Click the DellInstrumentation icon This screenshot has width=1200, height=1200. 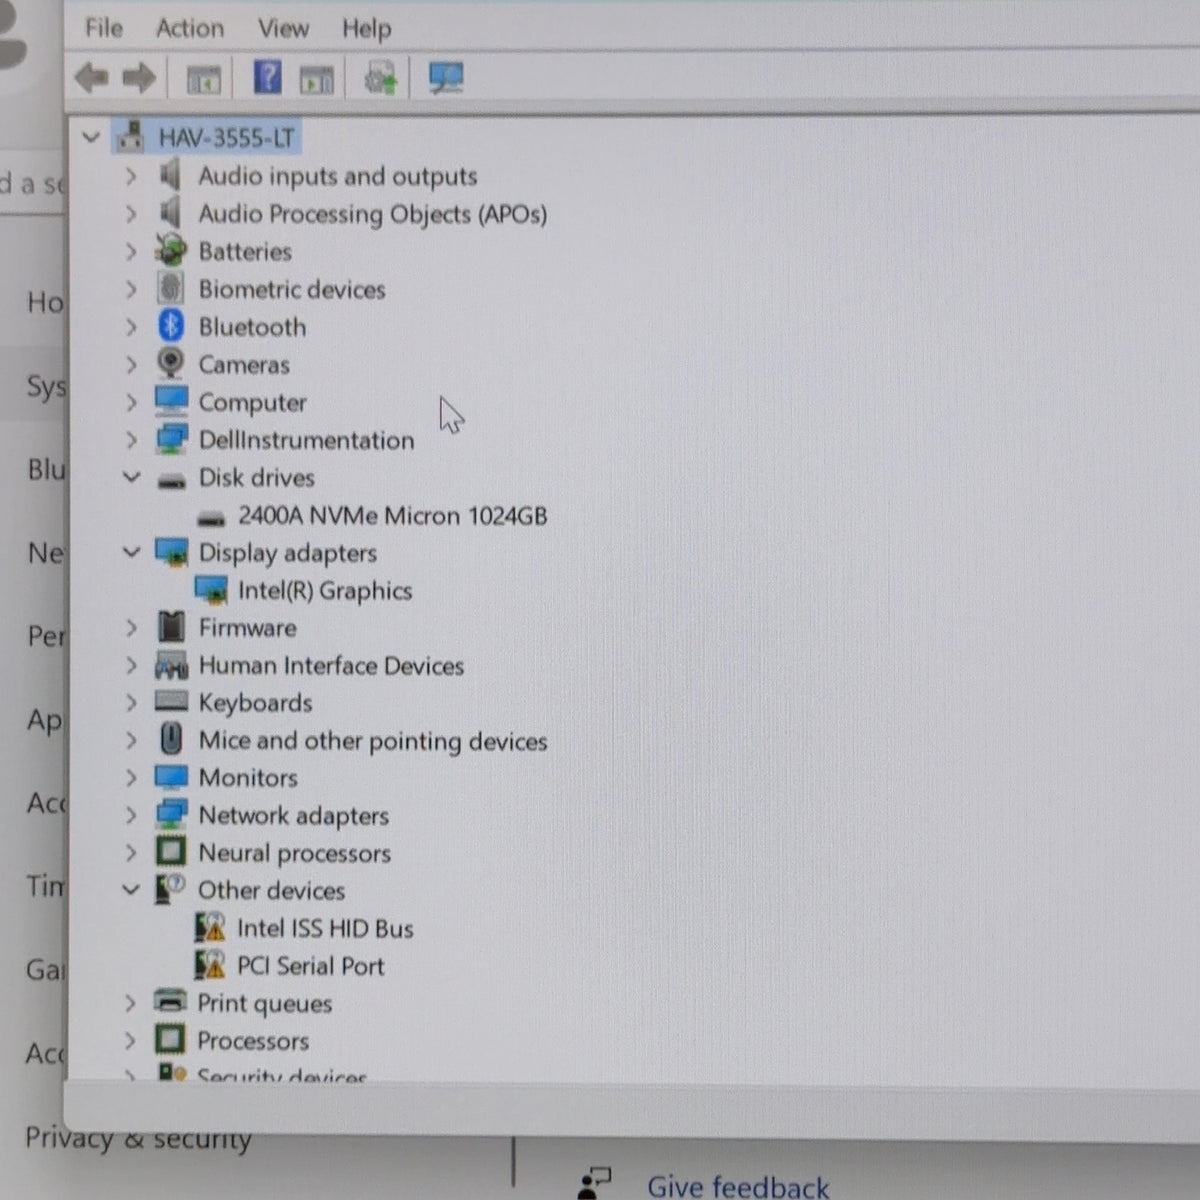coord(171,439)
